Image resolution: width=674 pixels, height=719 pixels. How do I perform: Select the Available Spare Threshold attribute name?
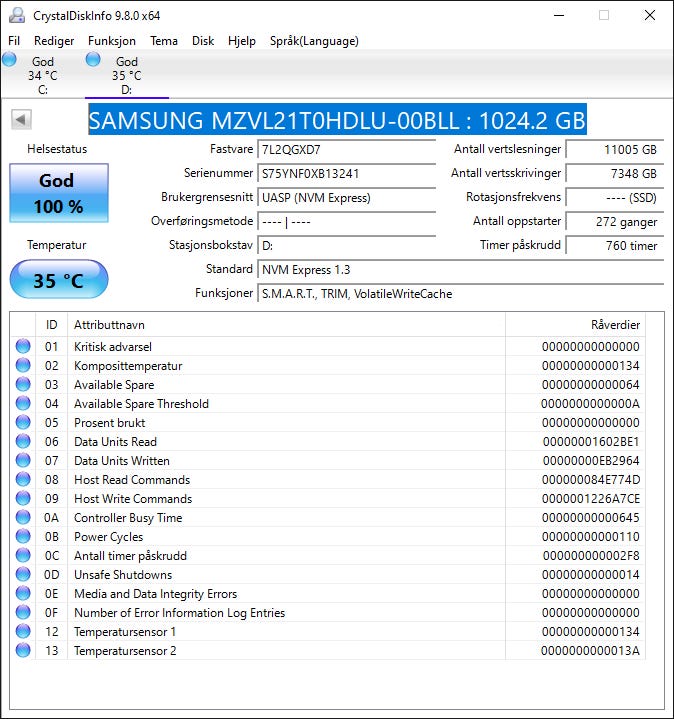[x=141, y=404]
